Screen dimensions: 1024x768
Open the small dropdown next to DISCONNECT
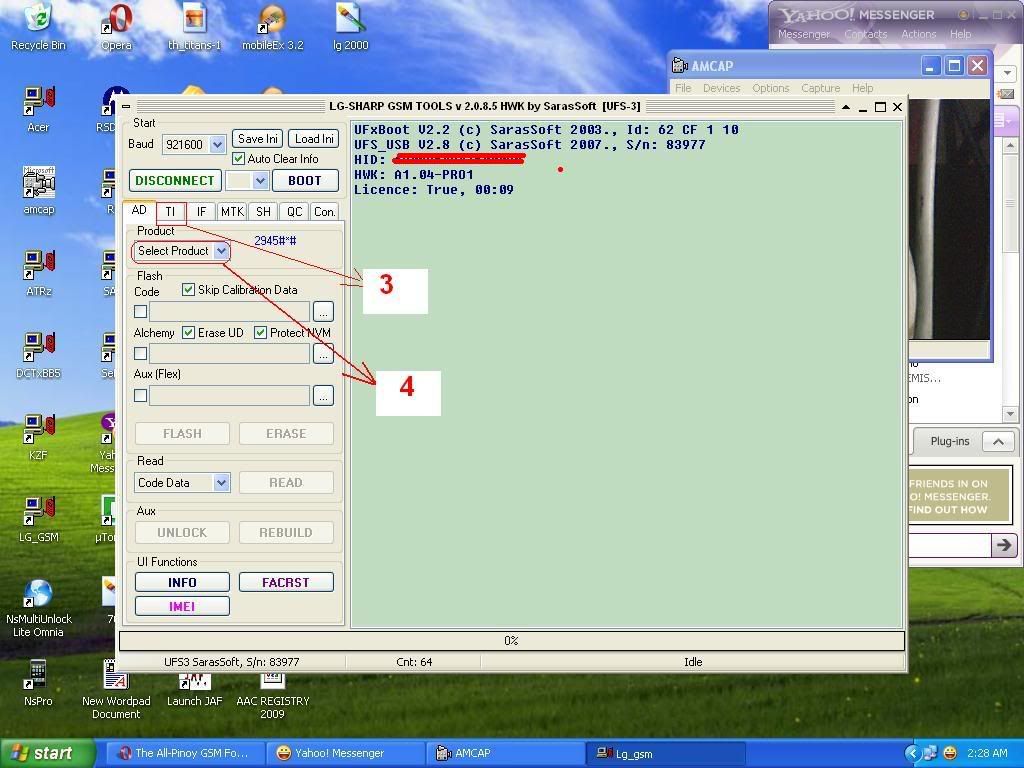tap(260, 181)
